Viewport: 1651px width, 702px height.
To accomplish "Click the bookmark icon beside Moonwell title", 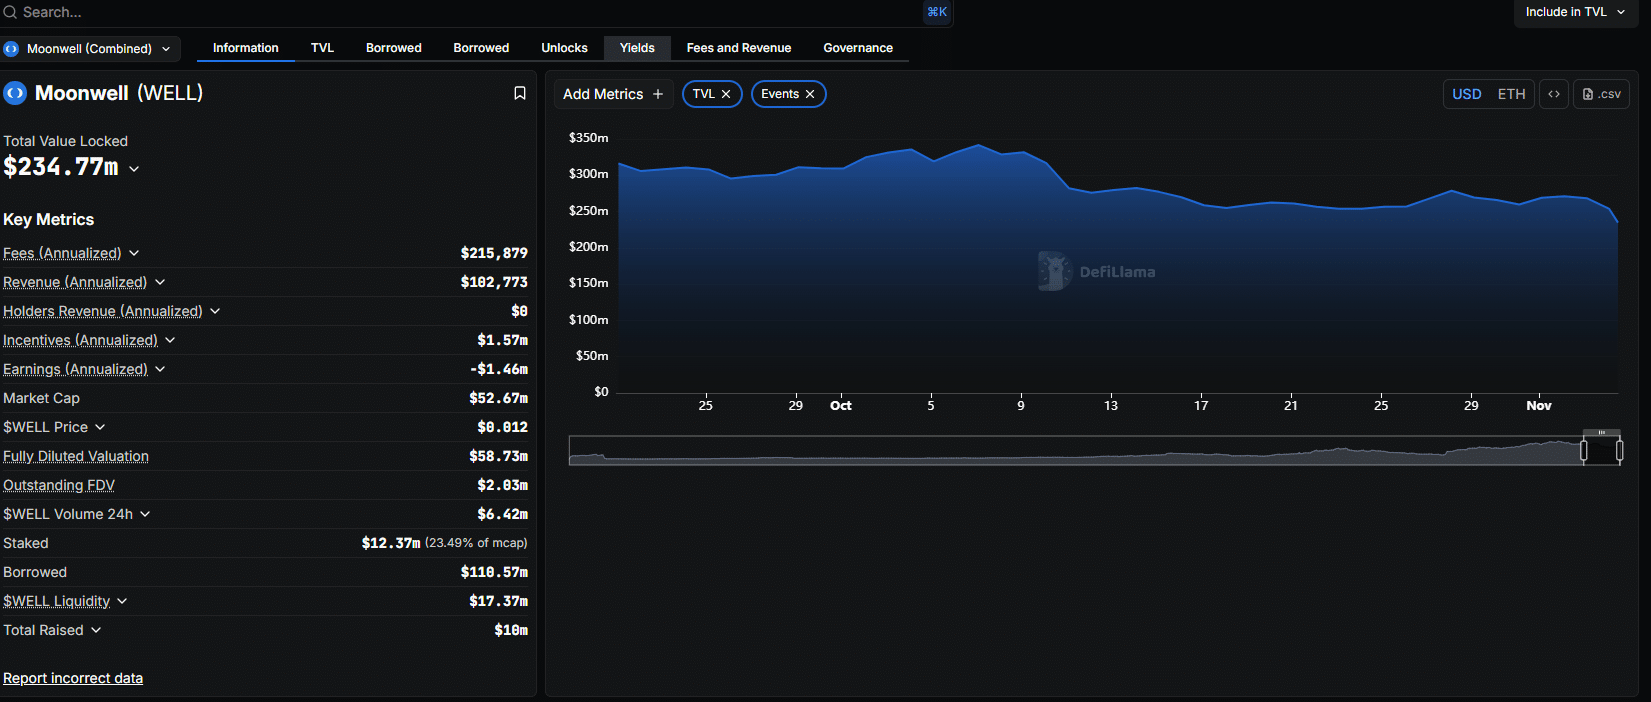I will (519, 93).
